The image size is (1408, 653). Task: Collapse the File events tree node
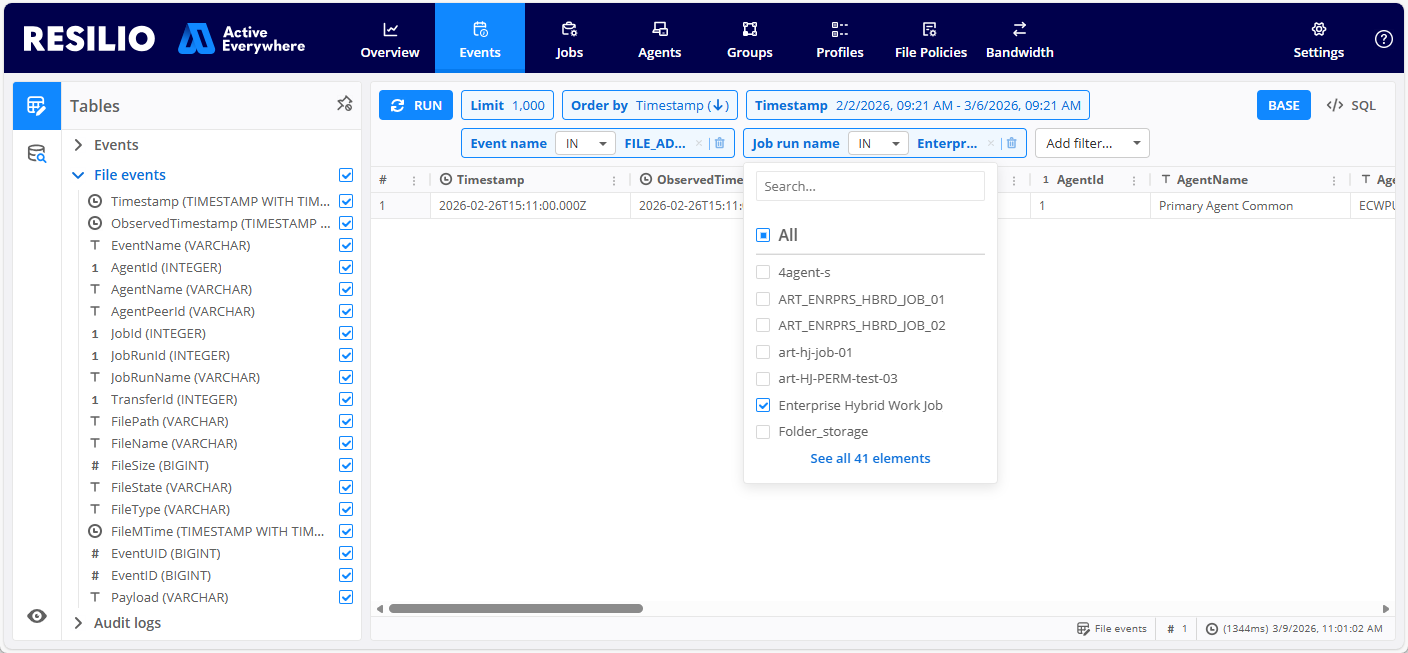[x=78, y=175]
